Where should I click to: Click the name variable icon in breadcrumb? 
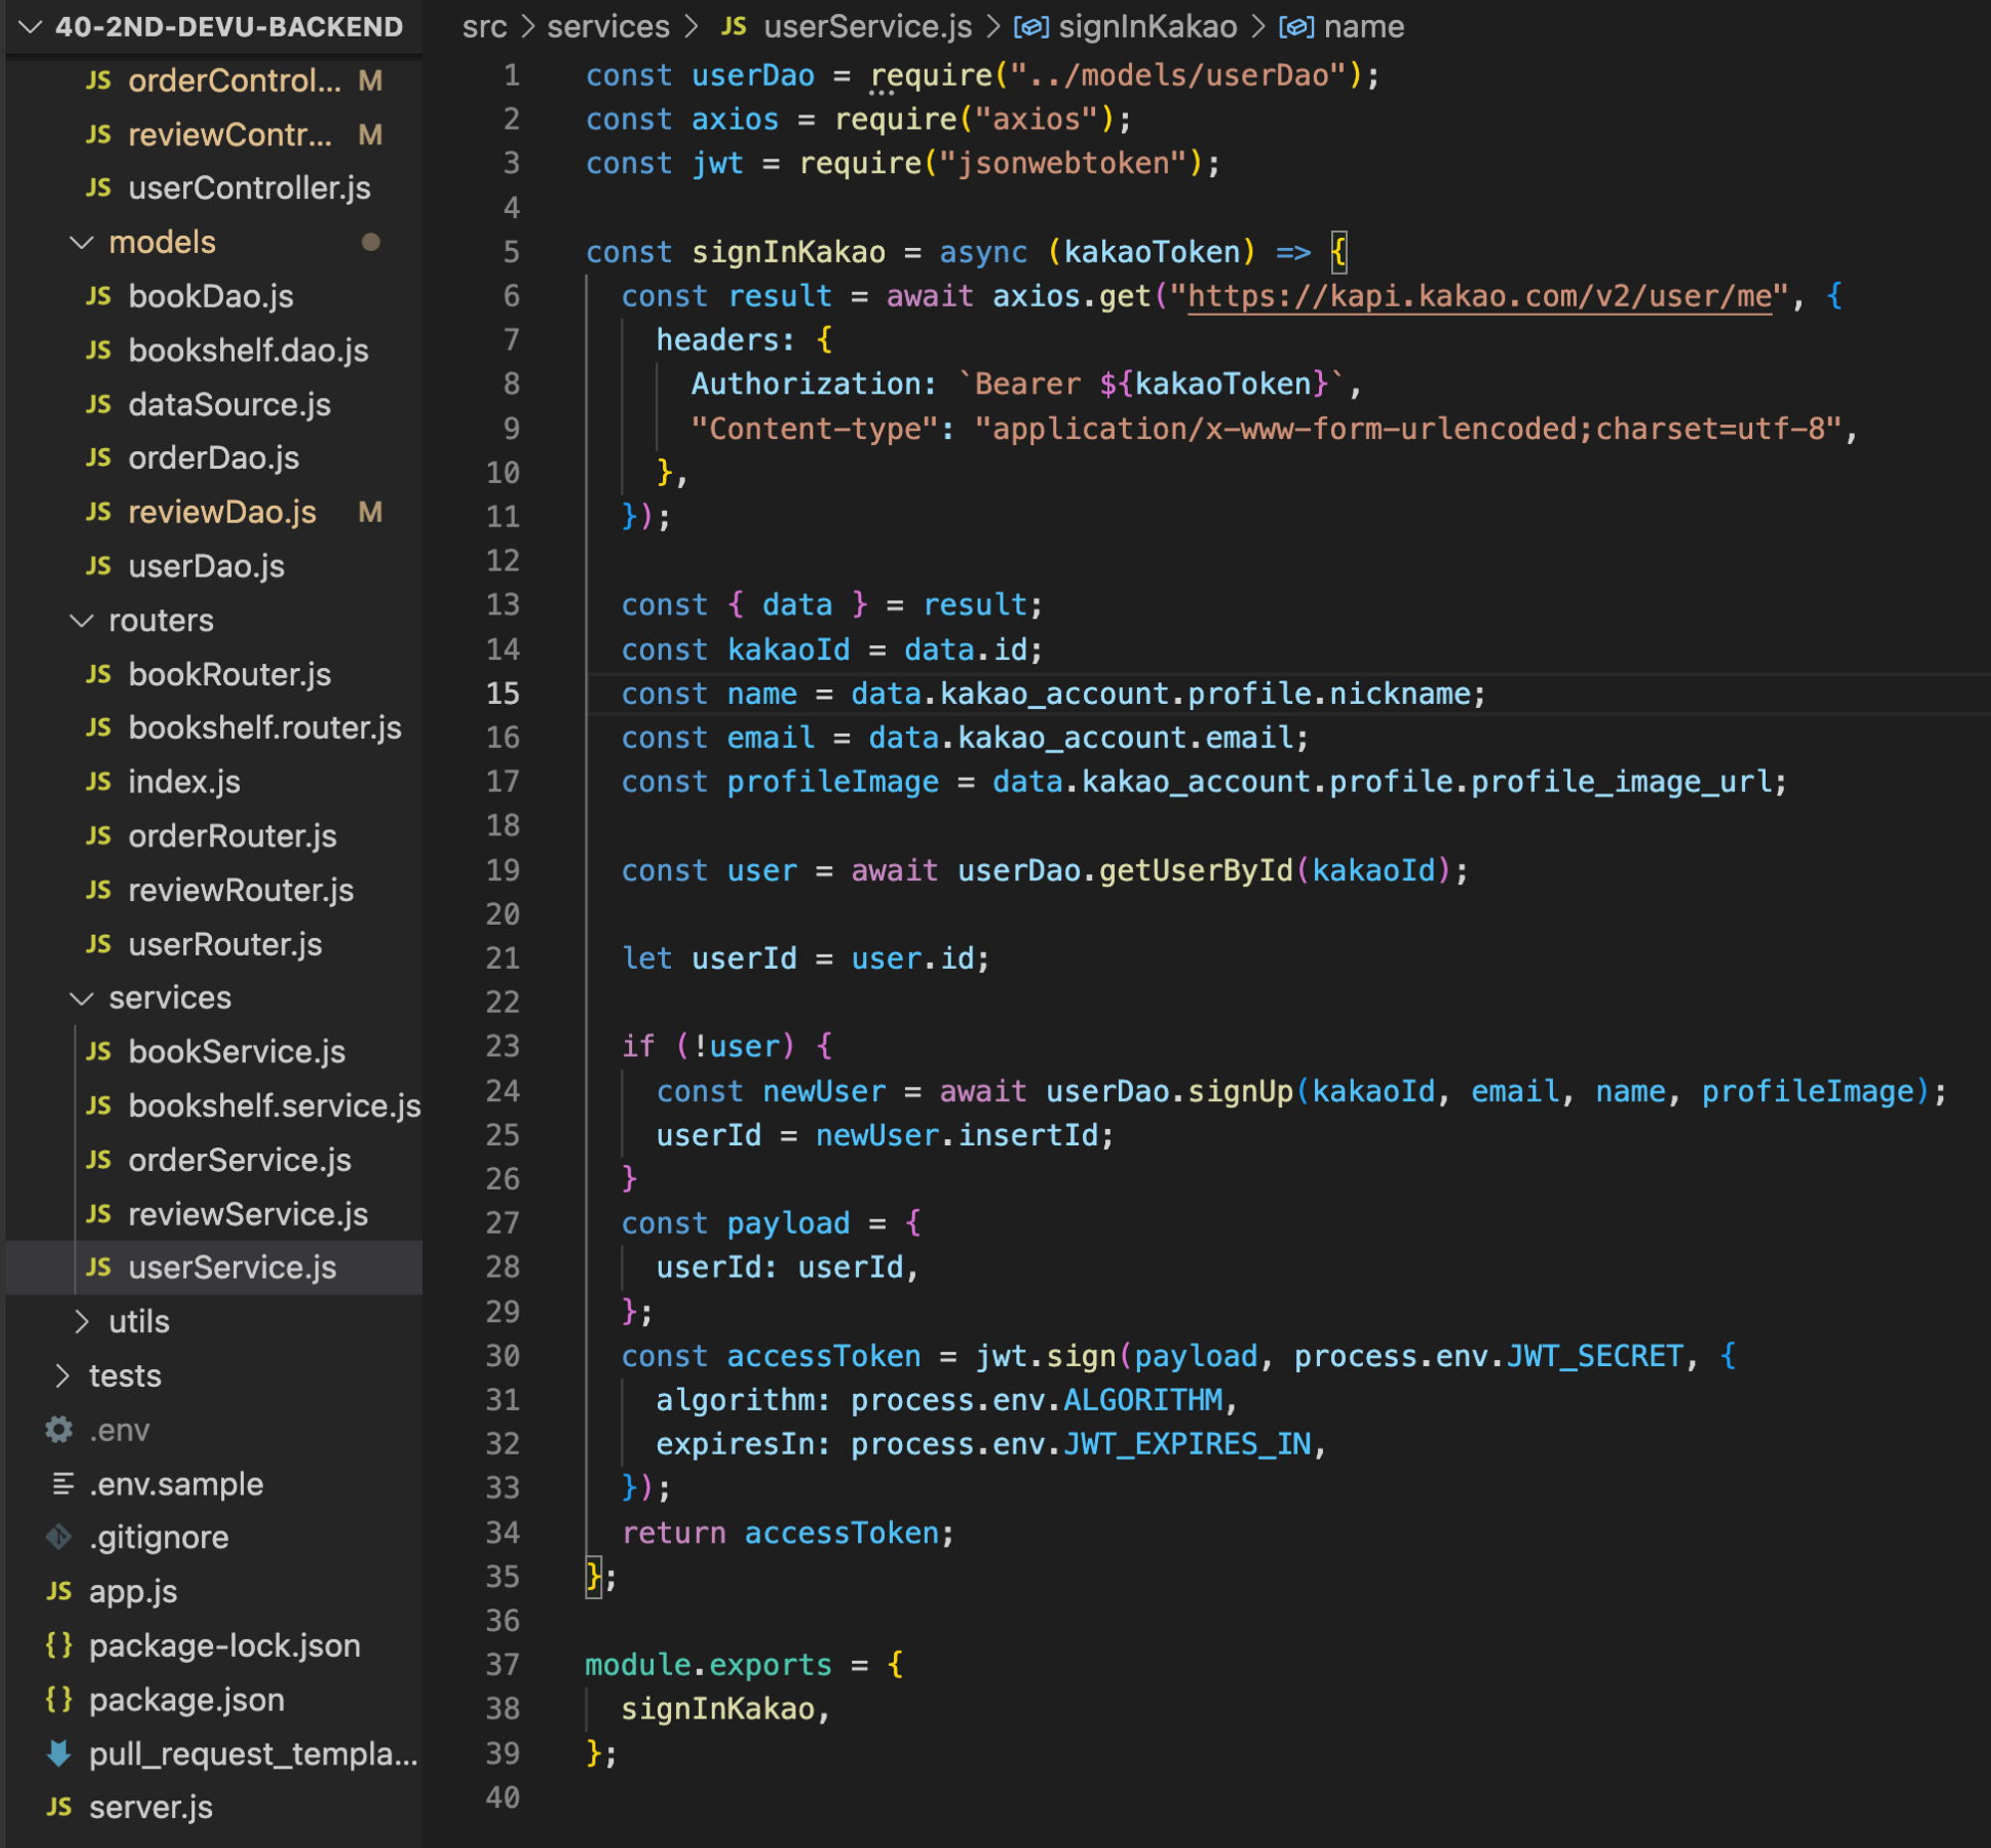1296,27
